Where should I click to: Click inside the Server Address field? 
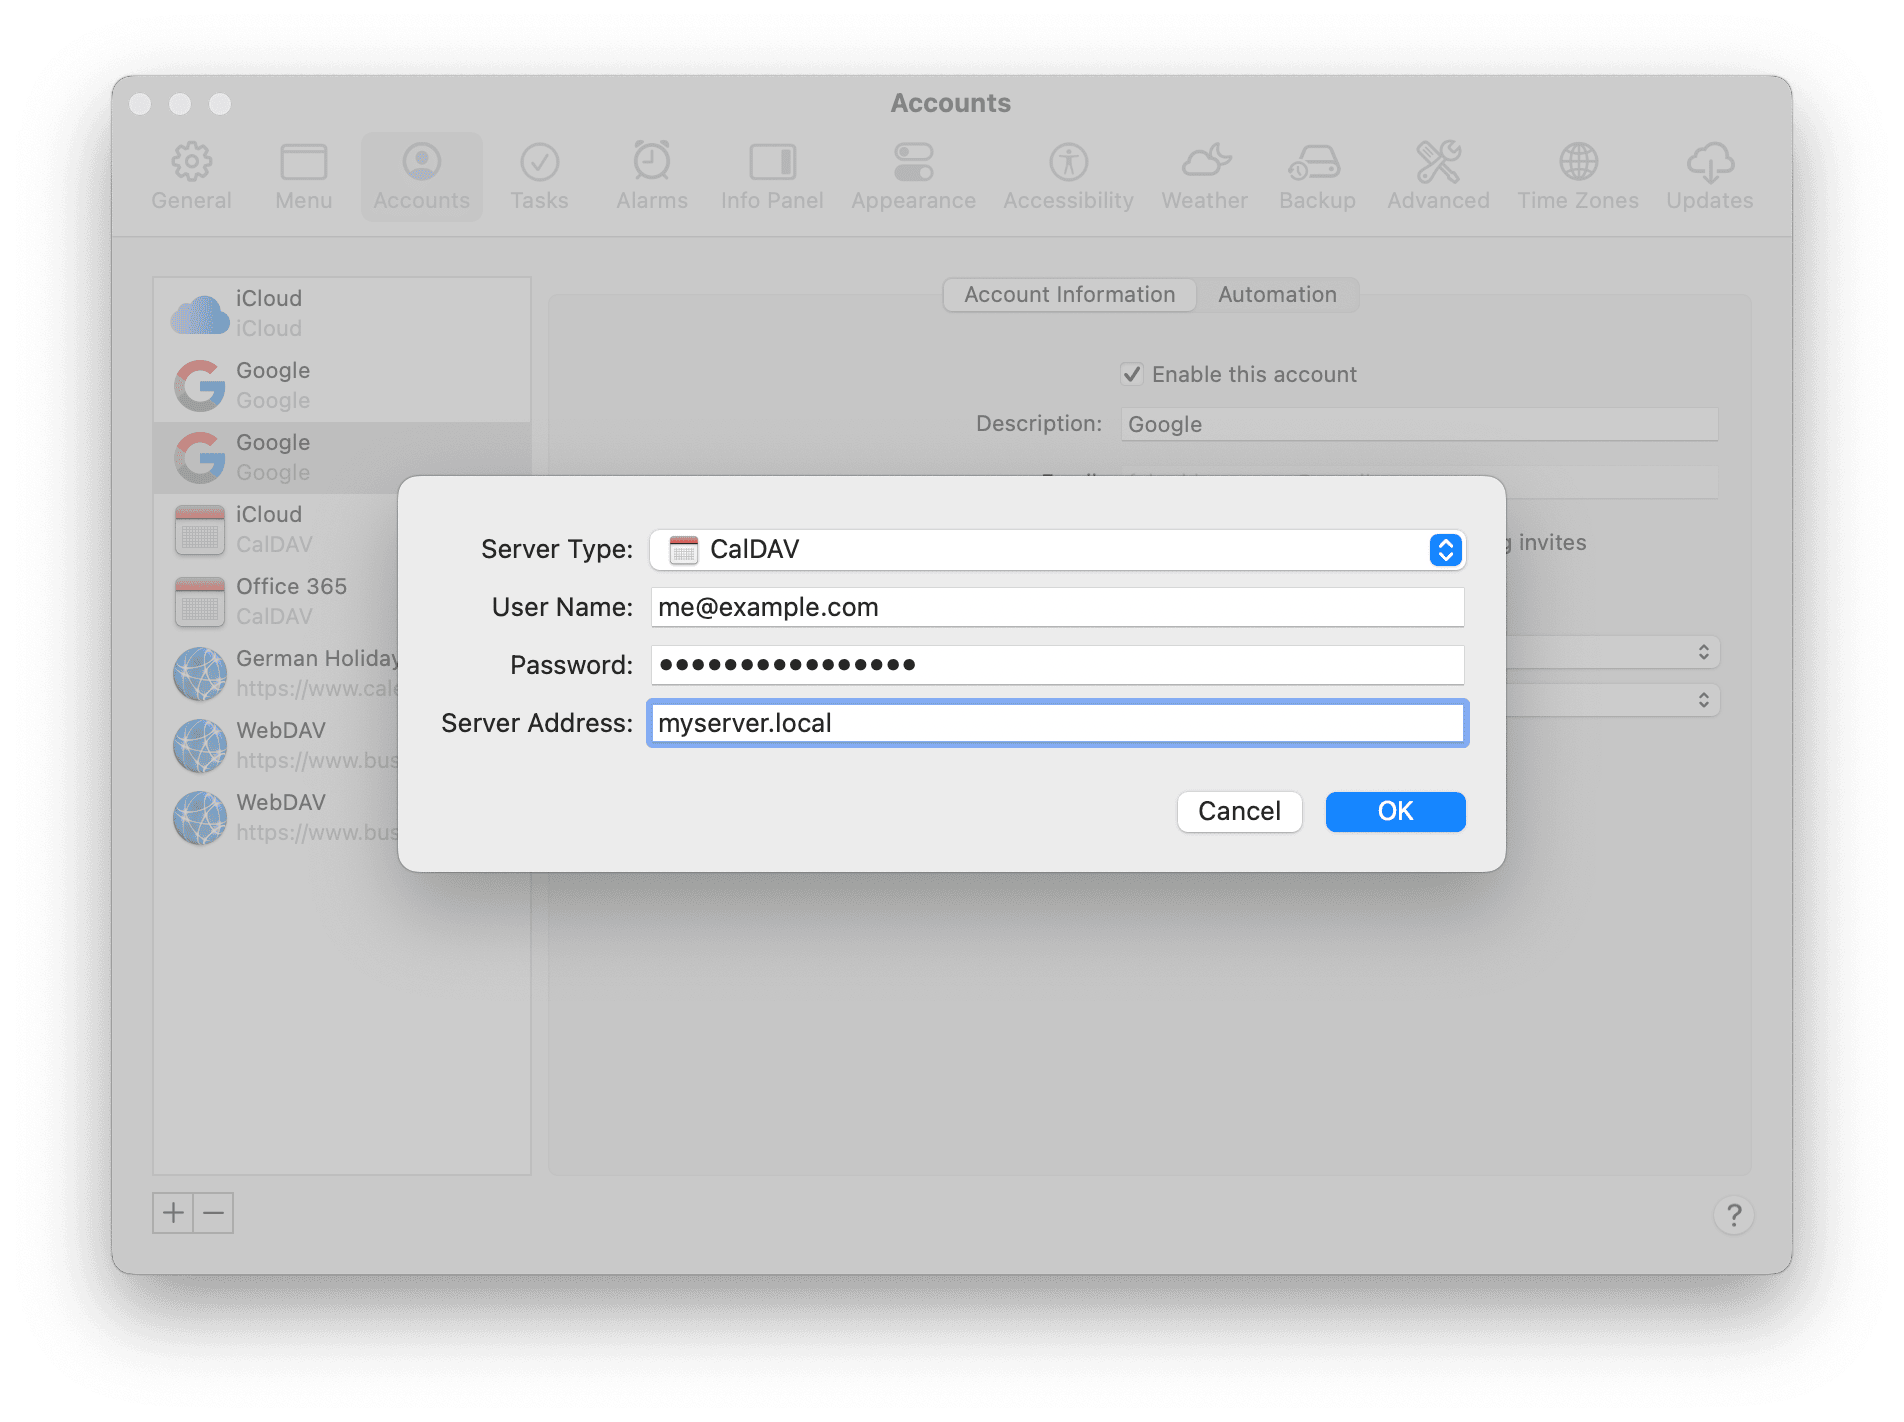coord(1057,722)
